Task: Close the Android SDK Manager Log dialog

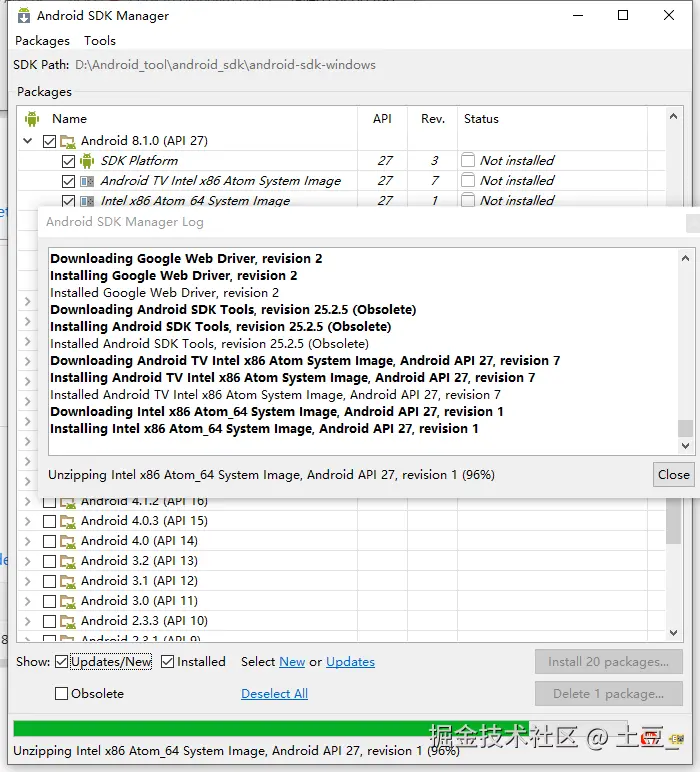Action: tap(673, 475)
